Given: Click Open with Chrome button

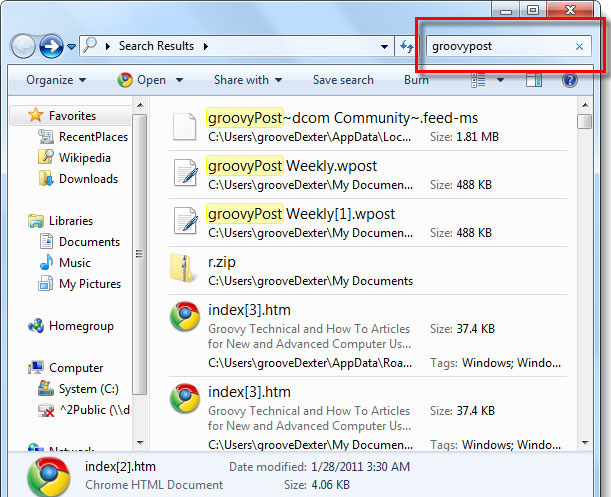Looking at the screenshot, I should click(x=142, y=80).
